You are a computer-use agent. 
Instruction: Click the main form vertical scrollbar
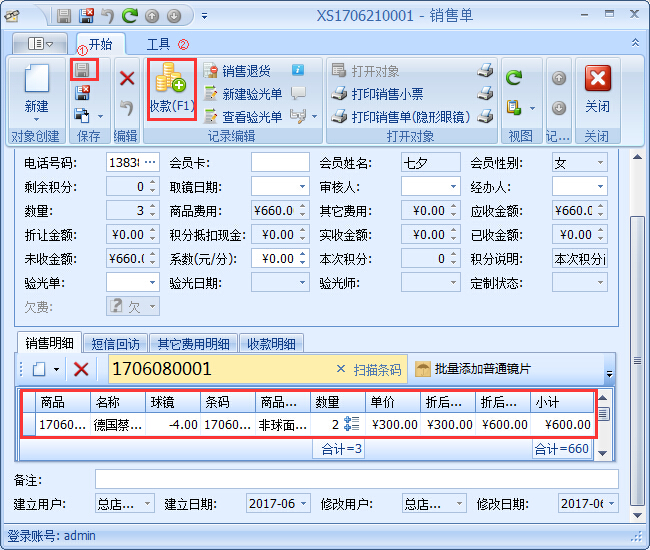(x=638, y=361)
